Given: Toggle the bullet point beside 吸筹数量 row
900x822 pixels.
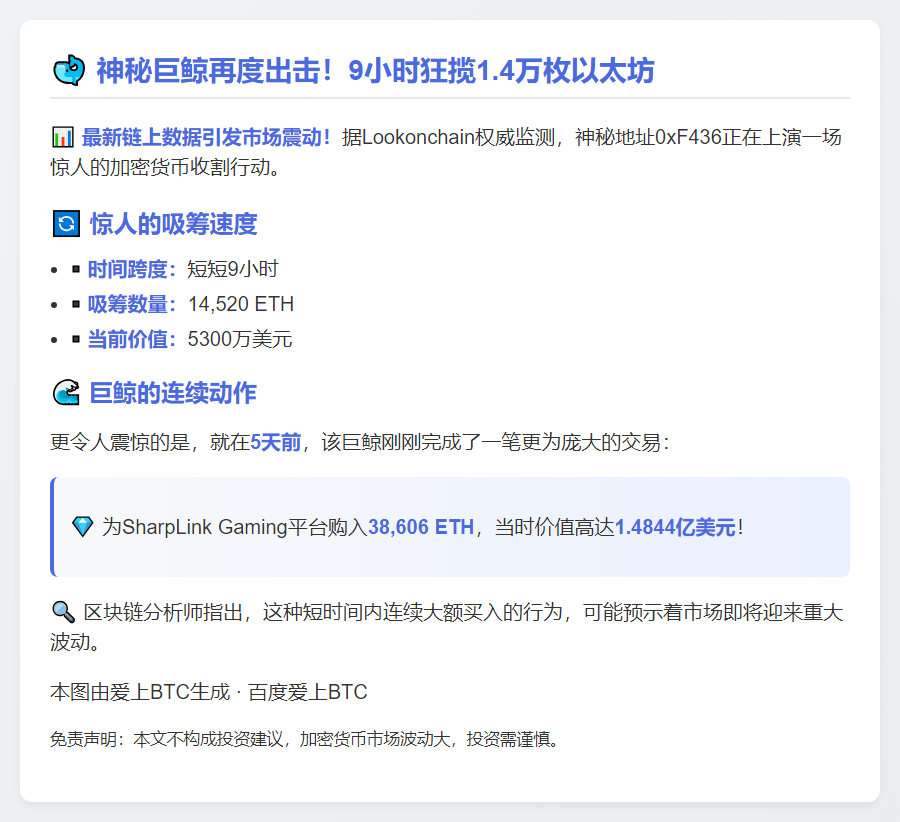Looking at the screenshot, I should point(55,304).
